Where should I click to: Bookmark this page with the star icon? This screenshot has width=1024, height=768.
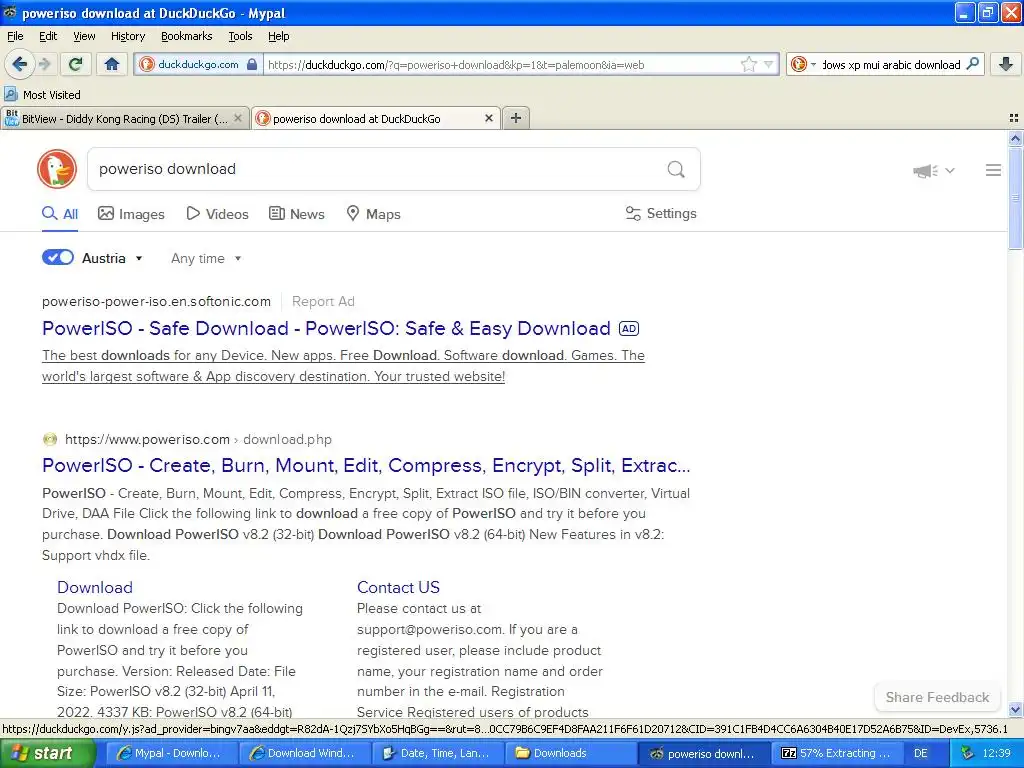coord(748,65)
